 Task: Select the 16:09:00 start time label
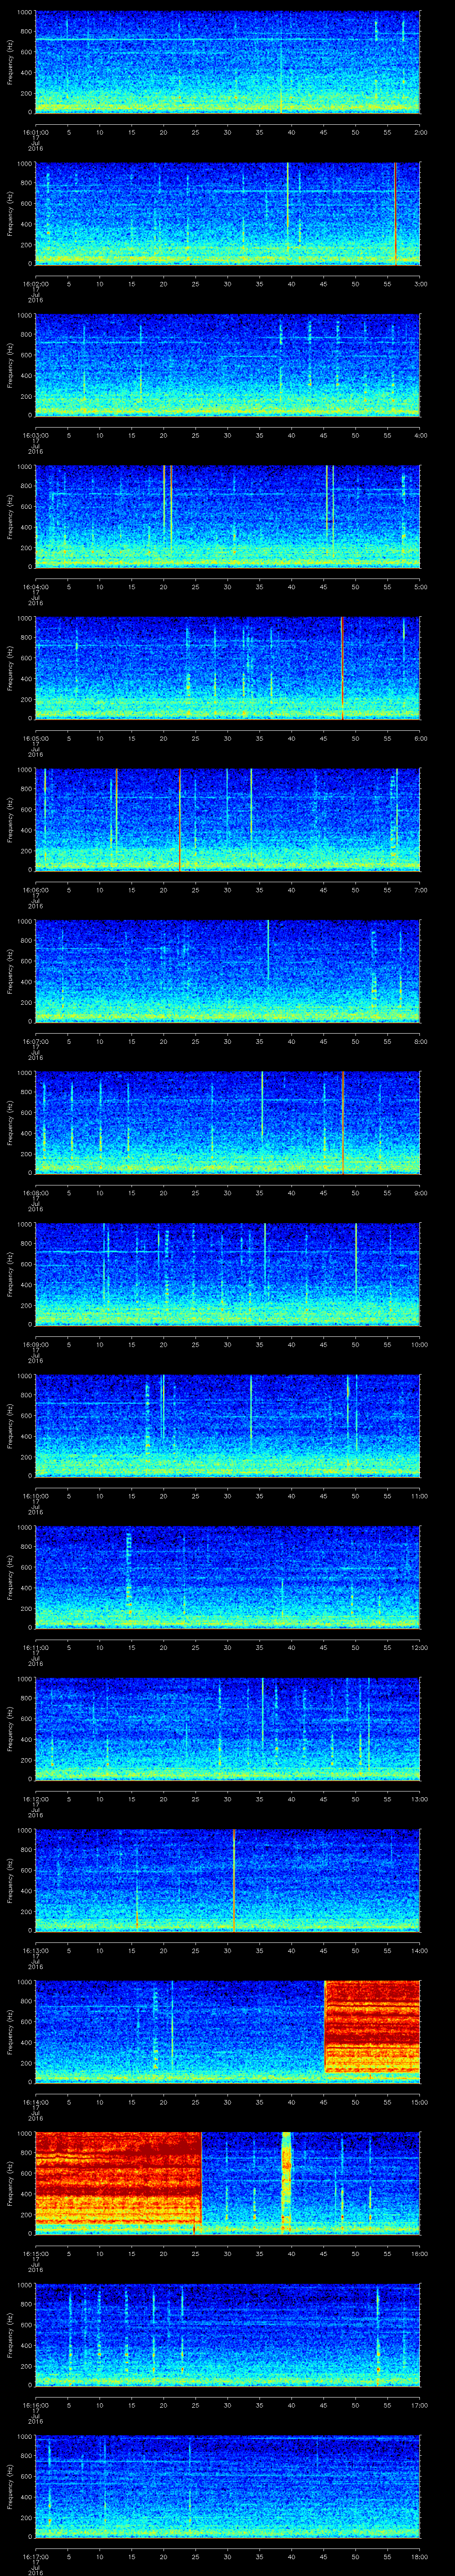(x=35, y=1344)
